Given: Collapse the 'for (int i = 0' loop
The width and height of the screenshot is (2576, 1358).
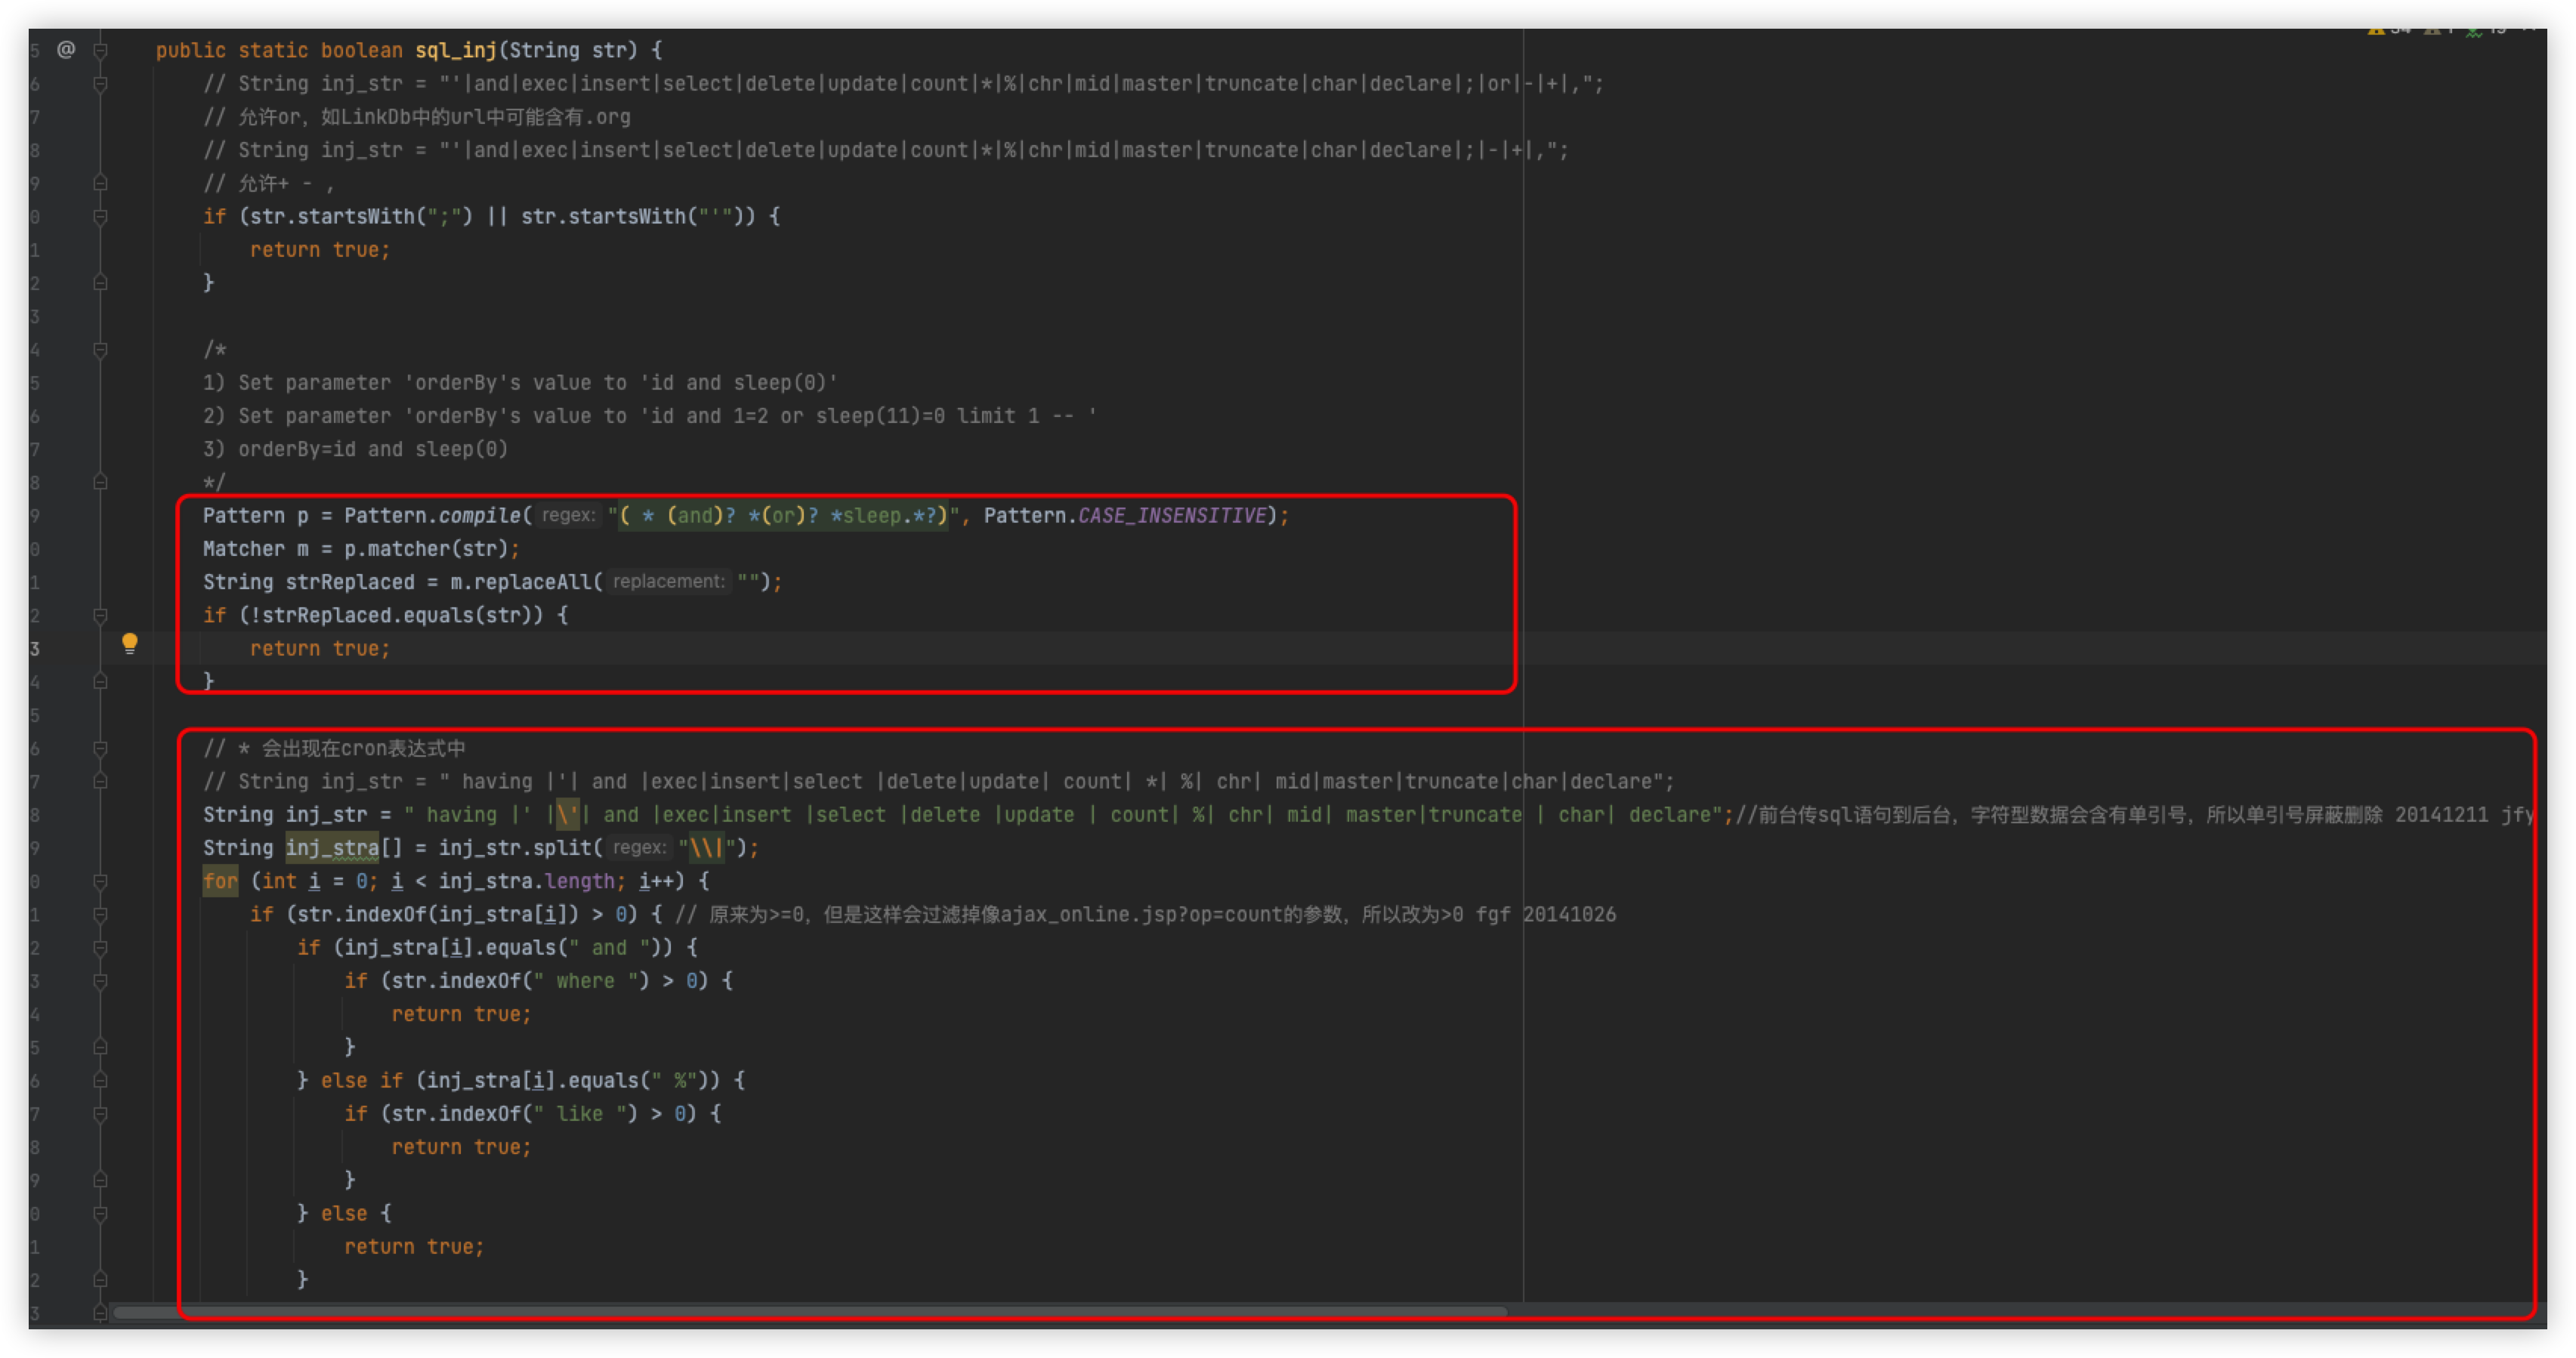Looking at the screenshot, I should tap(100, 882).
